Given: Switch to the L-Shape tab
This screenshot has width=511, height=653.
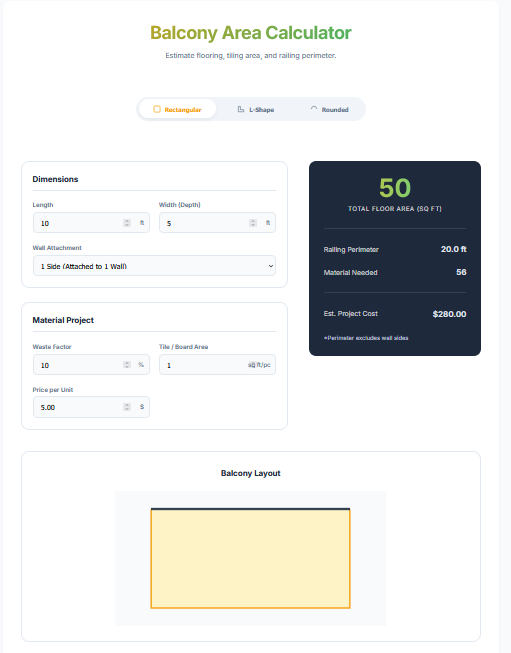Looking at the screenshot, I should click(x=256, y=109).
